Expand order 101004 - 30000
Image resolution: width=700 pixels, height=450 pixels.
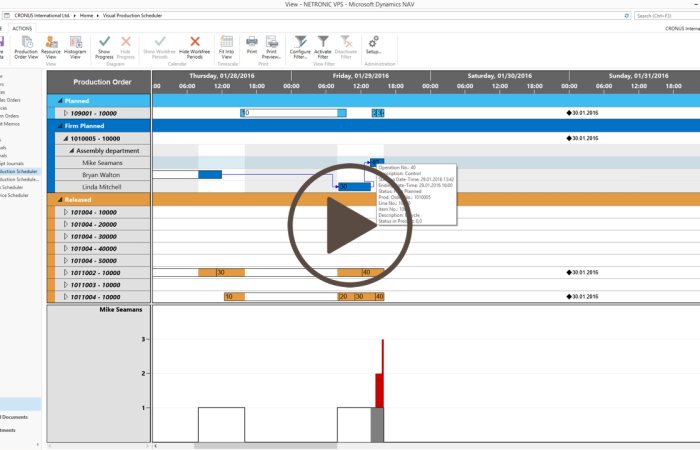click(x=66, y=236)
